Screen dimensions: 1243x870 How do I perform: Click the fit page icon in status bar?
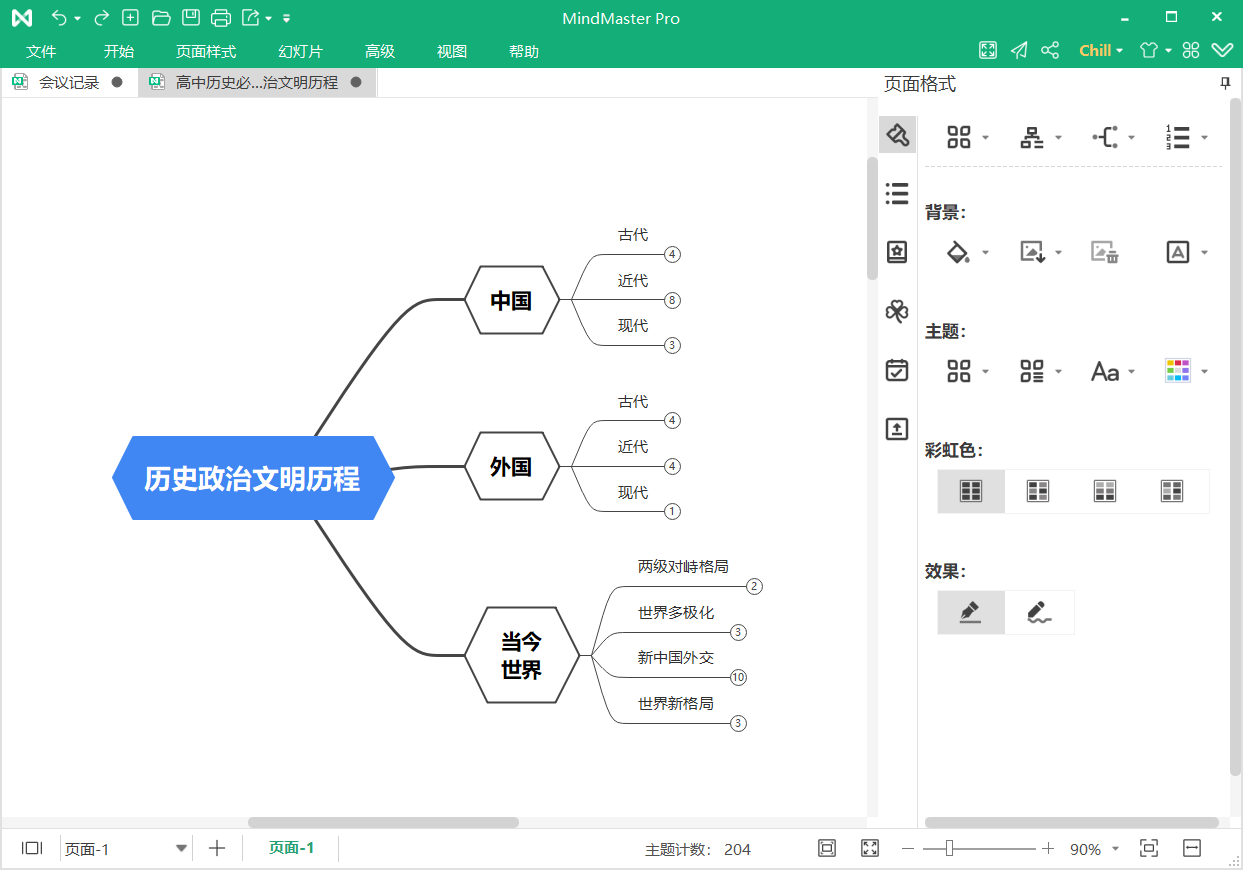click(x=827, y=848)
